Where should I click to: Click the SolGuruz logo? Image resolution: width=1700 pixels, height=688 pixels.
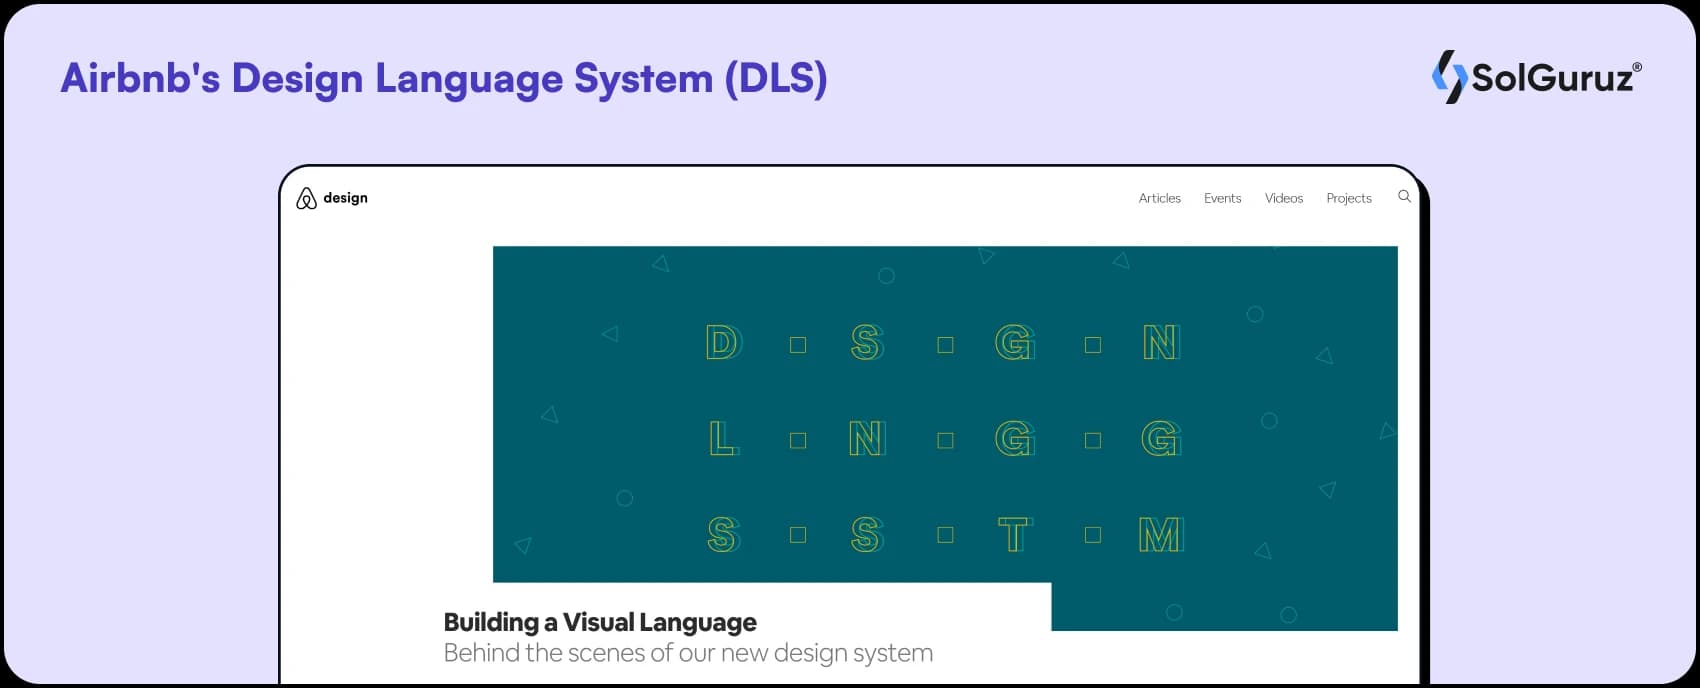(1536, 77)
